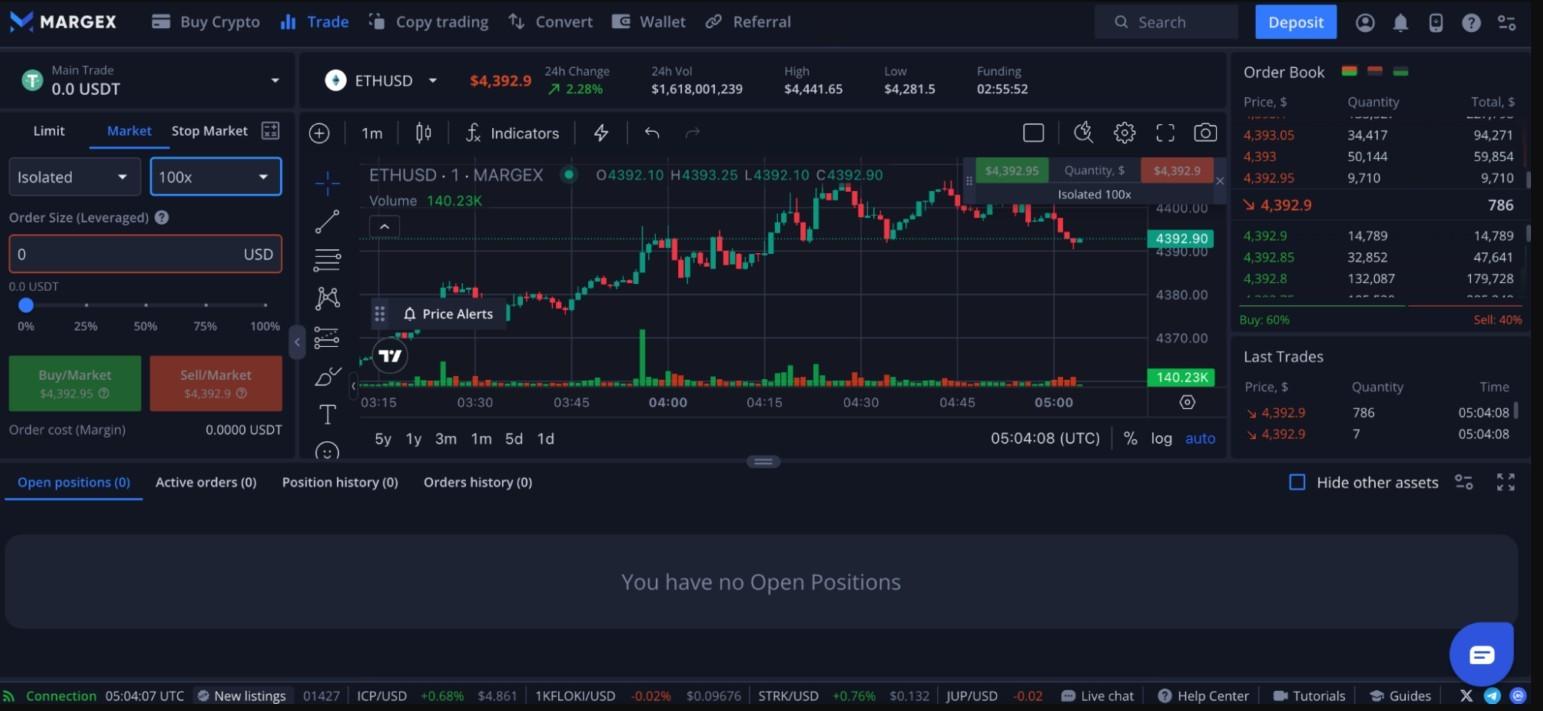Select the crosshair cursor tool
The image size is (1543, 711).
pos(327,182)
